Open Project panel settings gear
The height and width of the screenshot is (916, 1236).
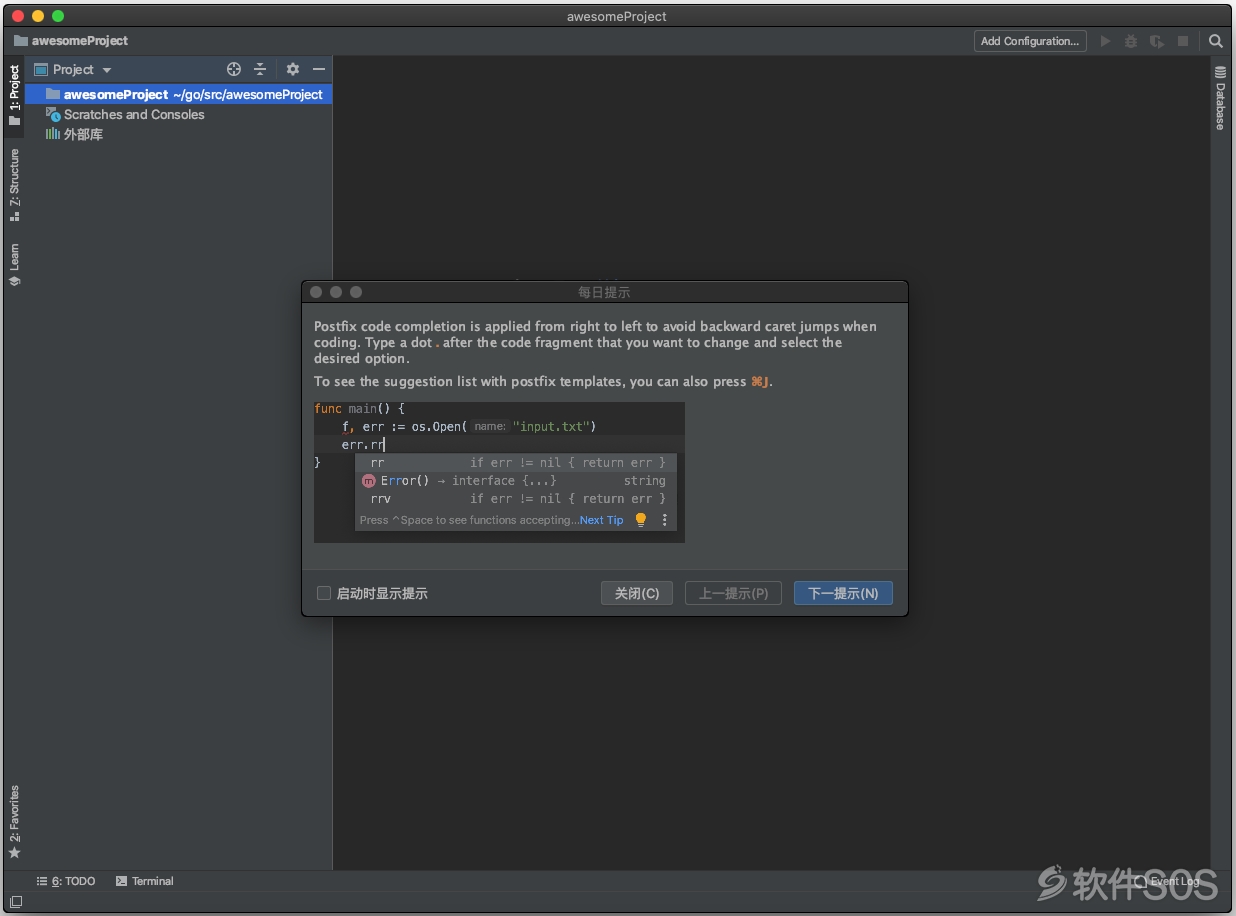[x=292, y=69]
